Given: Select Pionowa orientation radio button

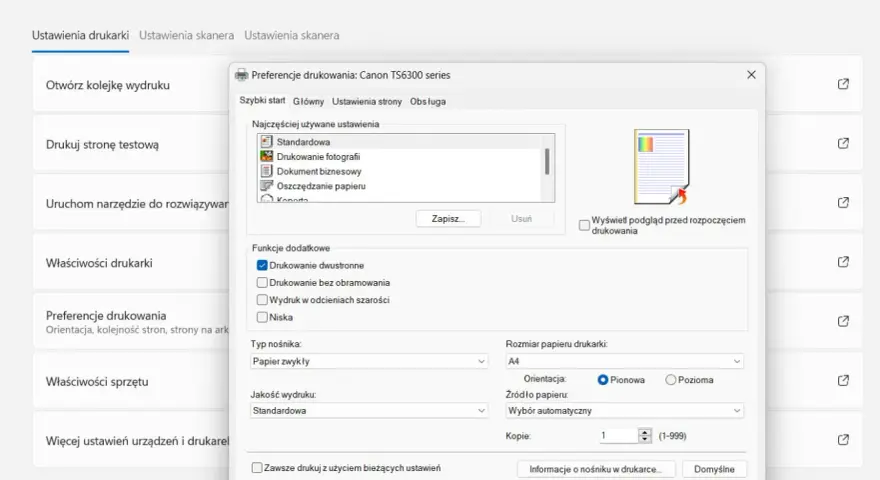Looking at the screenshot, I should click(603, 380).
